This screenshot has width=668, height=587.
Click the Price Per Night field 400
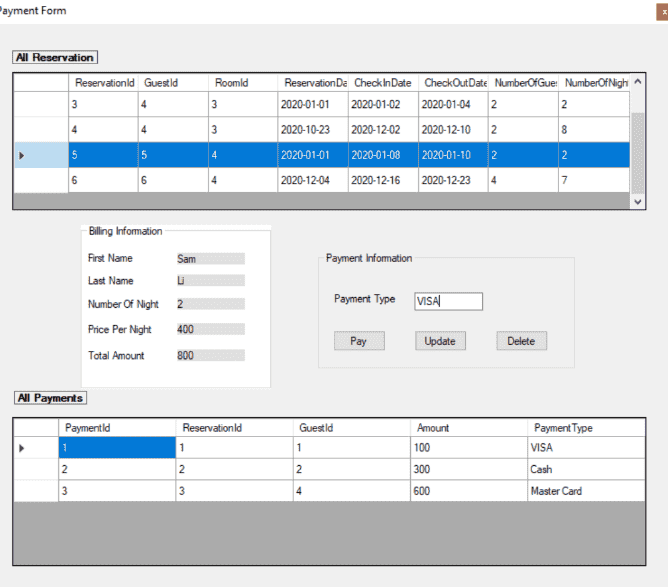click(x=211, y=329)
